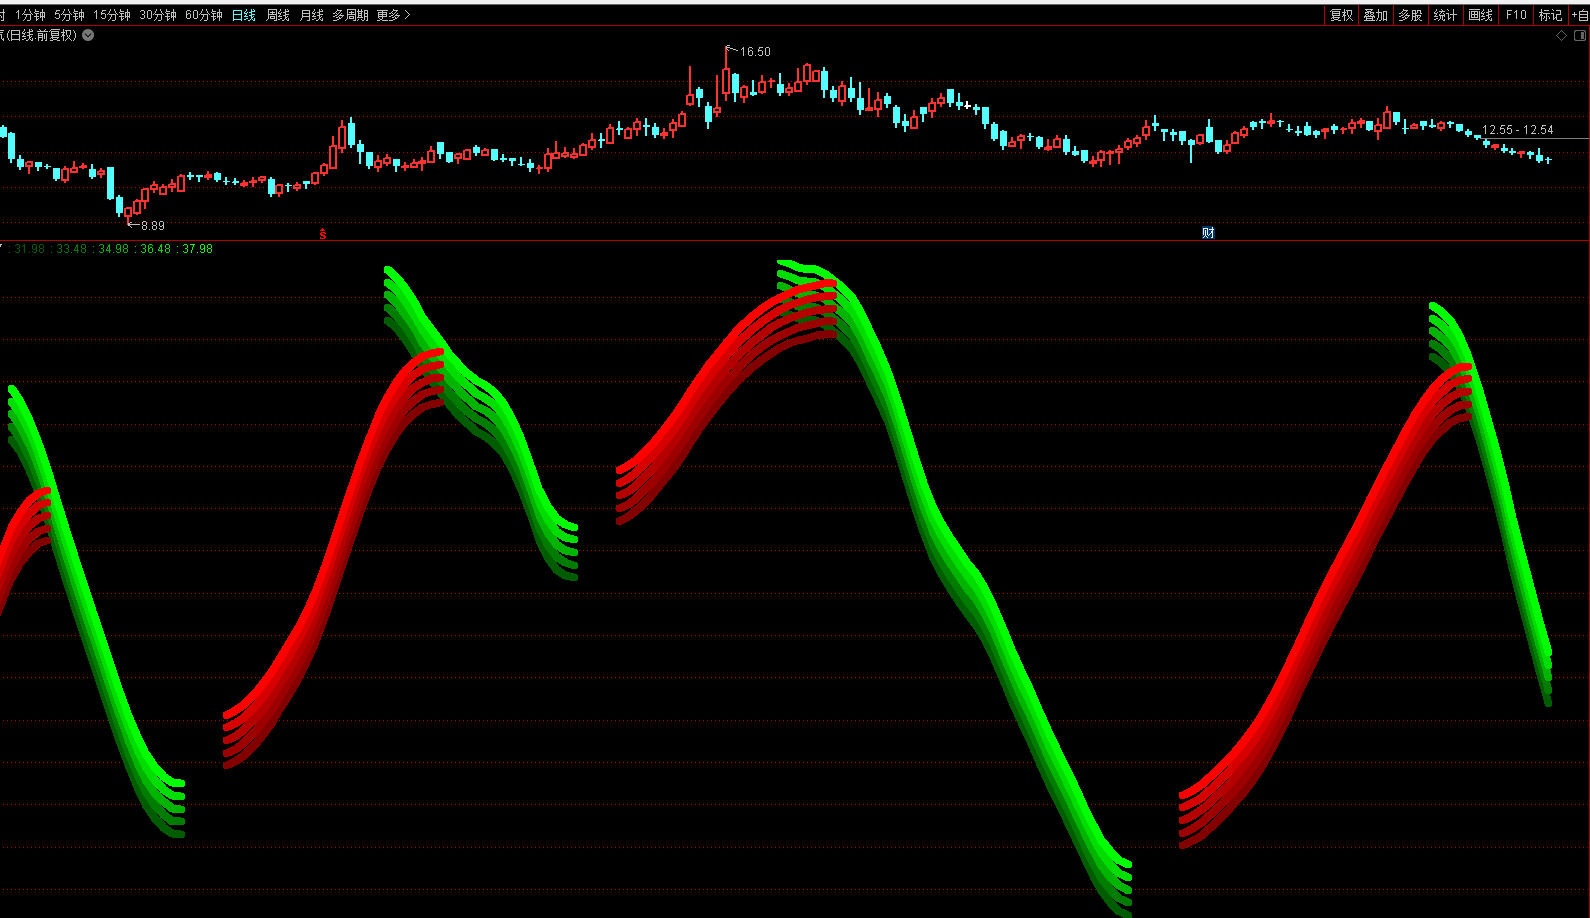Toggle 叠加 overlay comparison
Image resolution: width=1590 pixels, height=918 pixels.
(1375, 15)
